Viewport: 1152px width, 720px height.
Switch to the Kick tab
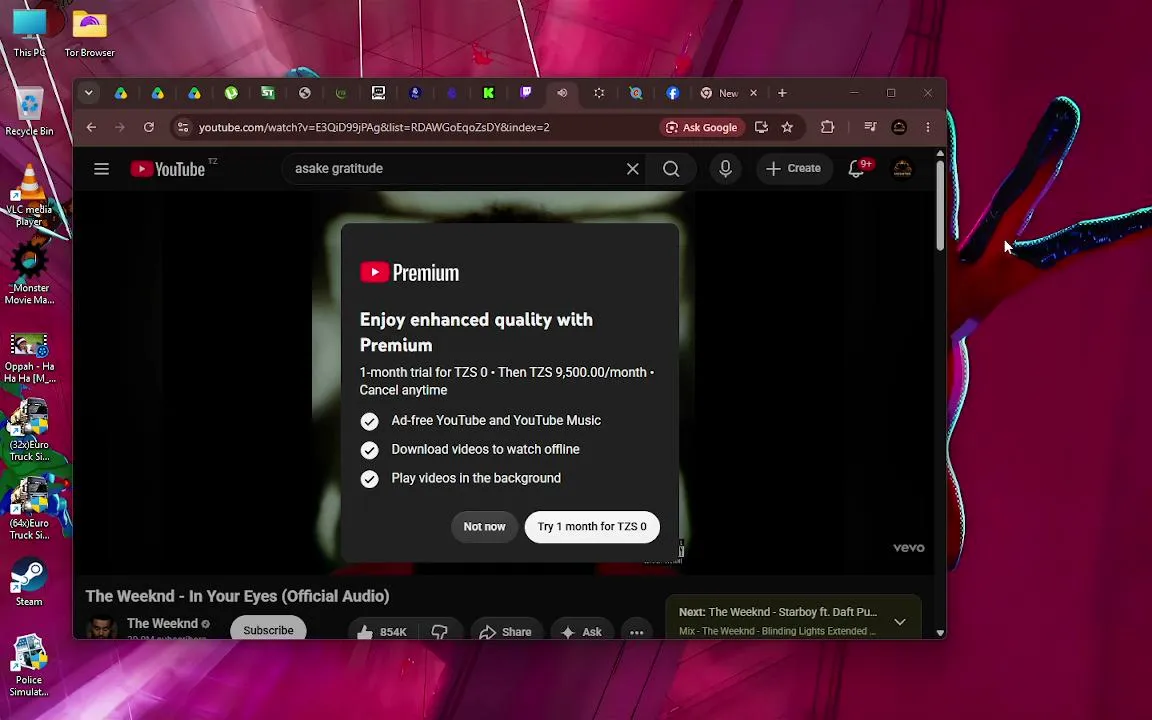click(x=489, y=93)
